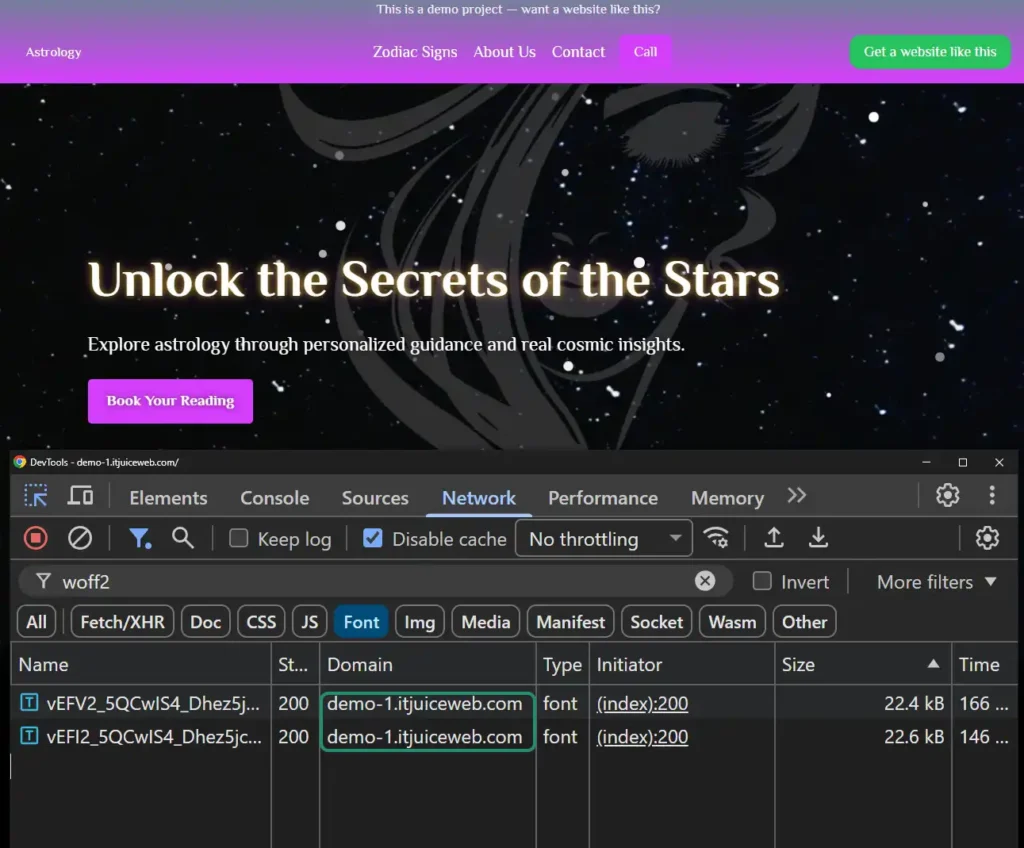Filter by Media requests
The height and width of the screenshot is (848, 1024).
click(x=486, y=622)
